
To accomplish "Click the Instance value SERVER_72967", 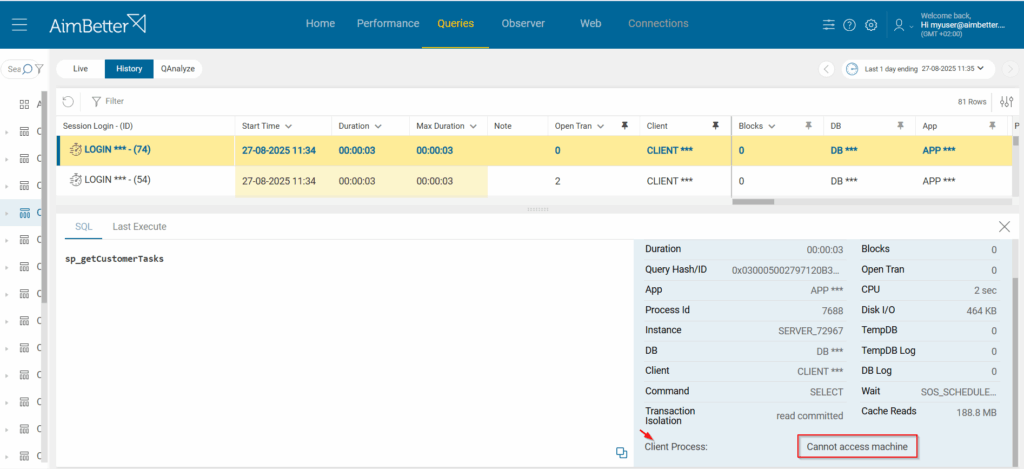I will [810, 331].
